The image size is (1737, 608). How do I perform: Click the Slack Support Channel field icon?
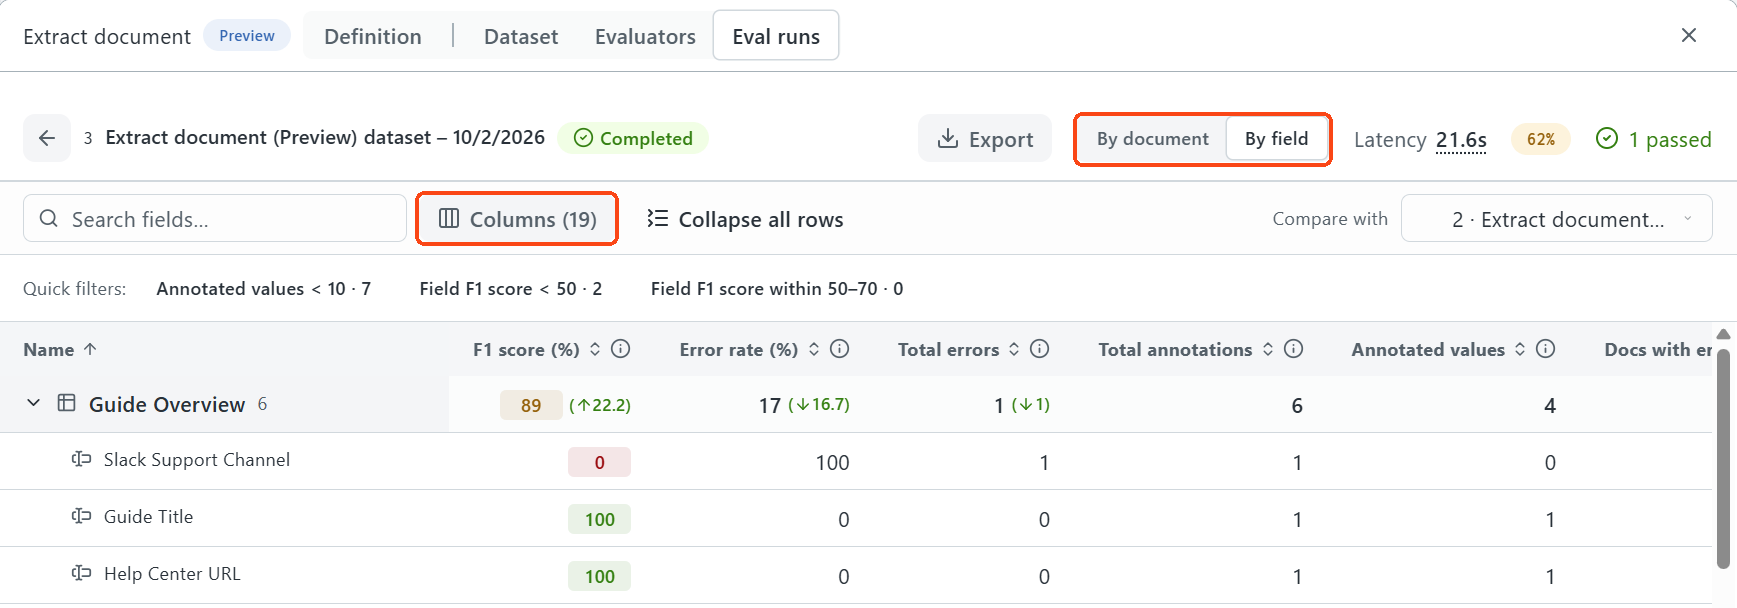82,459
